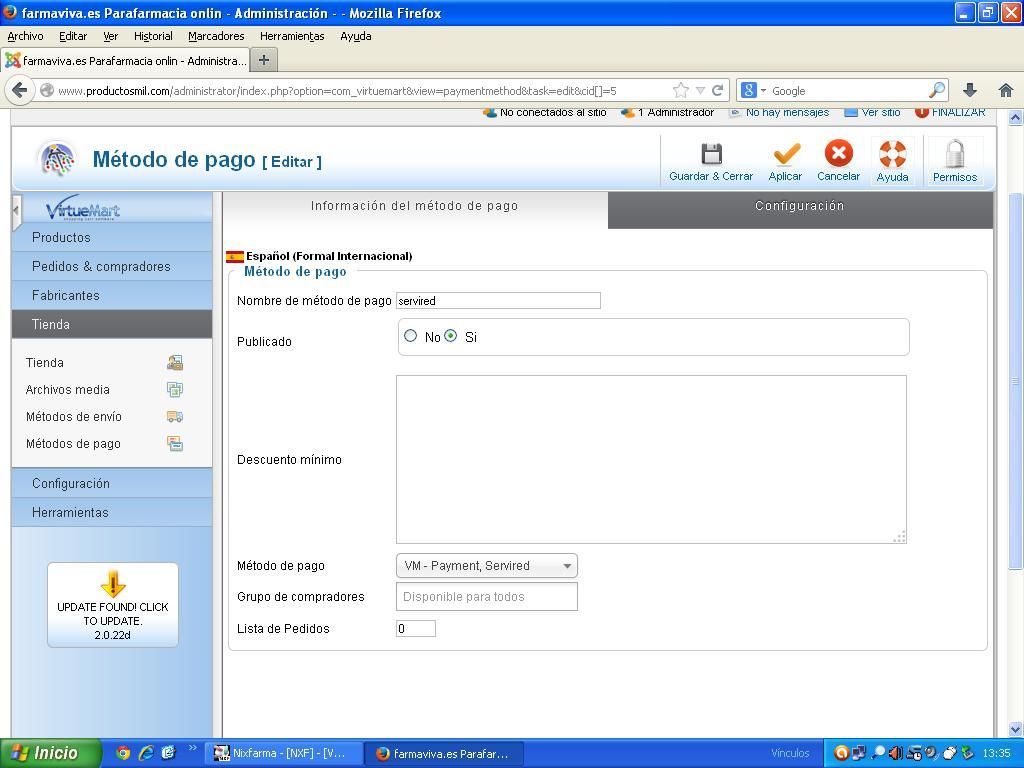Screen dimensions: 1024x768
Task: Click the Spanish flag icon
Action: point(234,256)
